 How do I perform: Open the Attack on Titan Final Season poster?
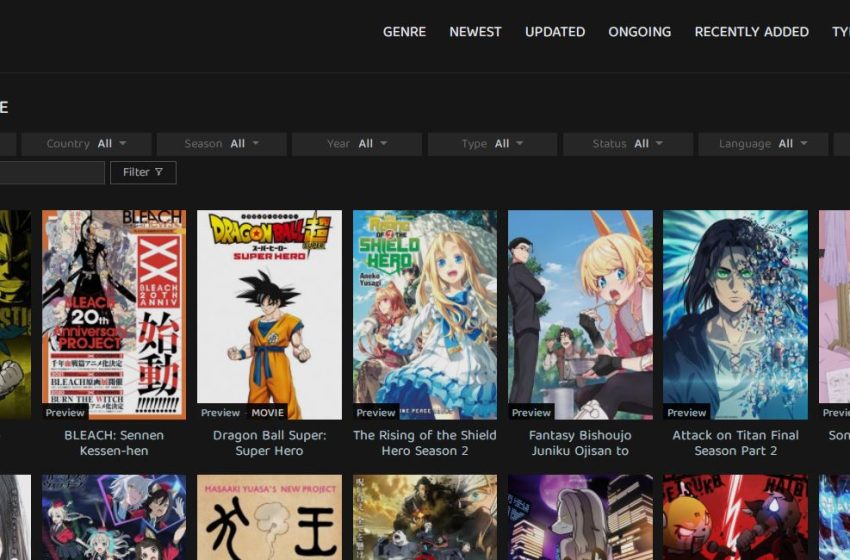pyautogui.click(x=736, y=314)
